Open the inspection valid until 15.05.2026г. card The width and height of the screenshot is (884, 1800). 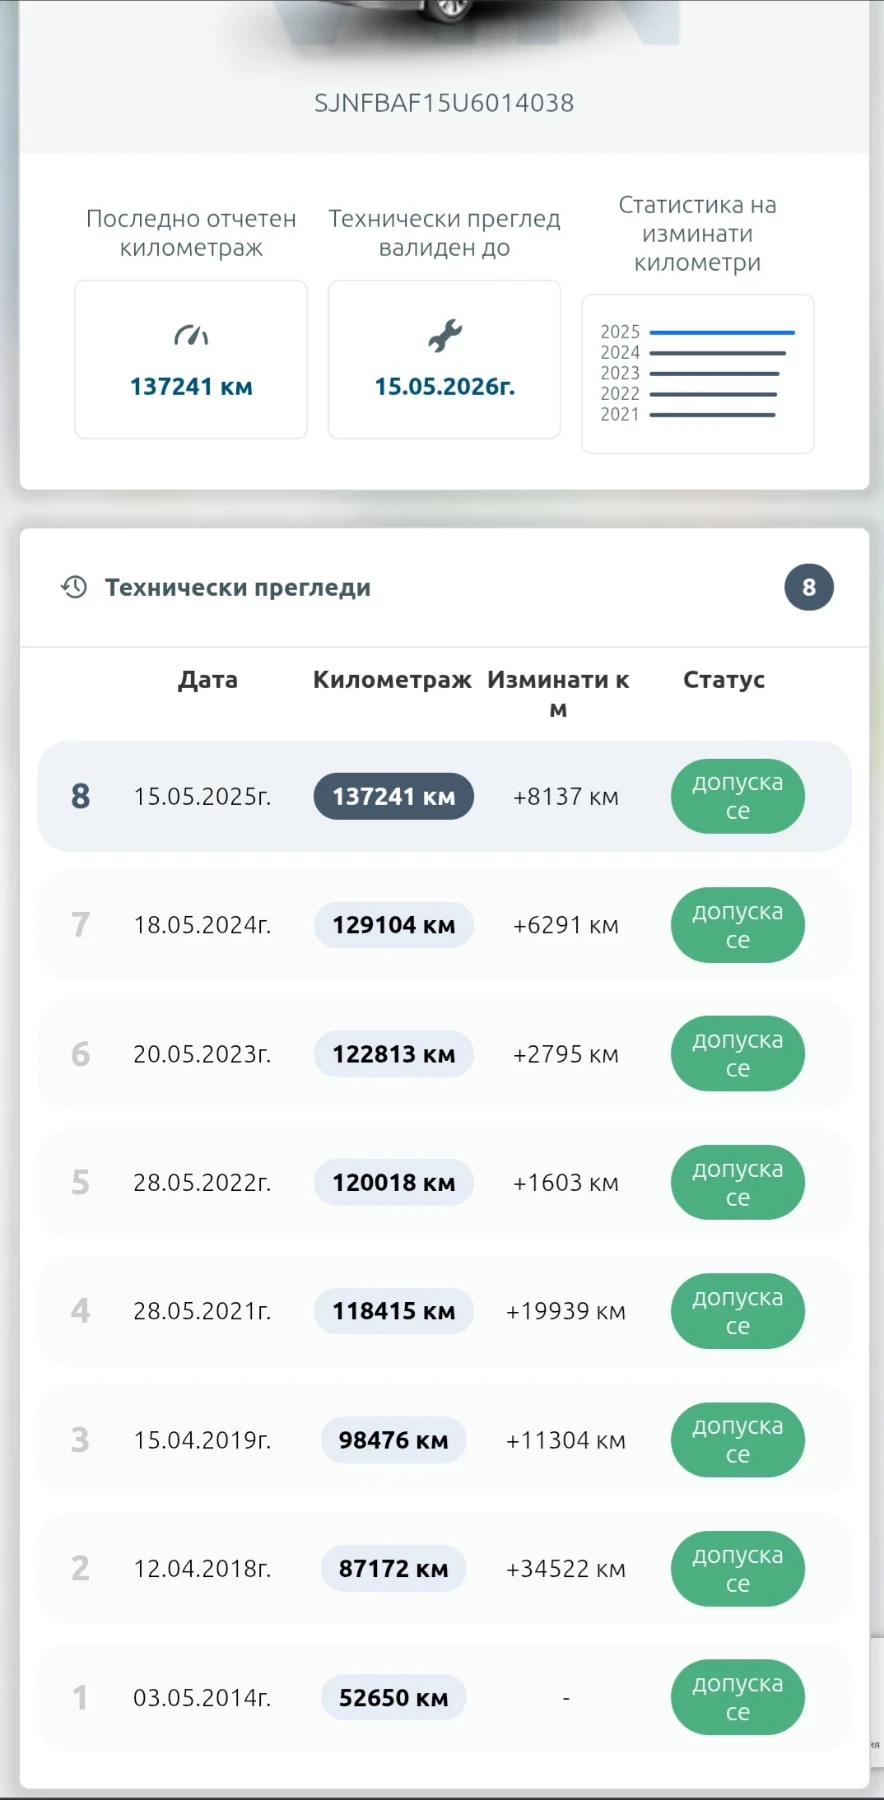tap(445, 359)
